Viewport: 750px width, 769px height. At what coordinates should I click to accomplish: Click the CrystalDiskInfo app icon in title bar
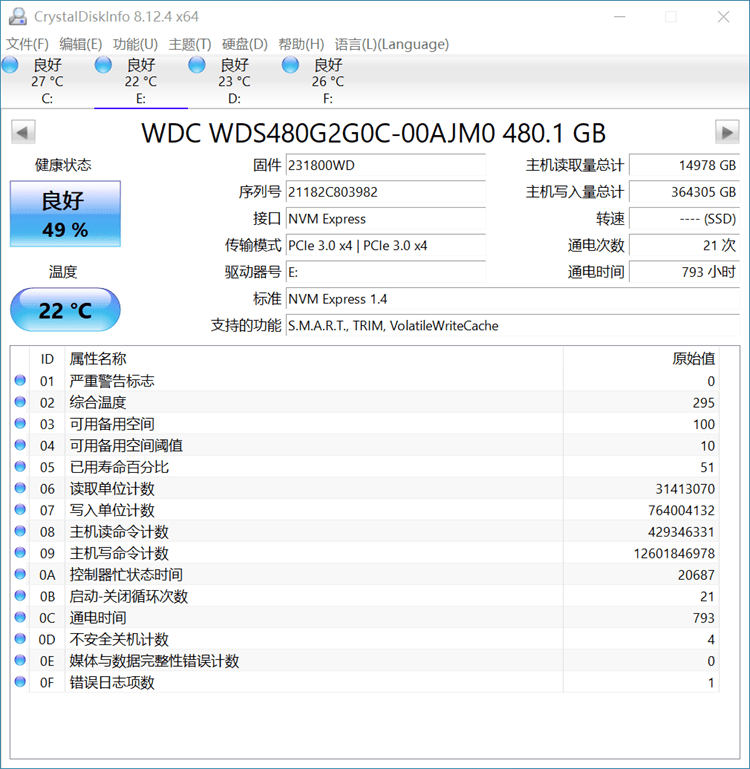click(18, 17)
